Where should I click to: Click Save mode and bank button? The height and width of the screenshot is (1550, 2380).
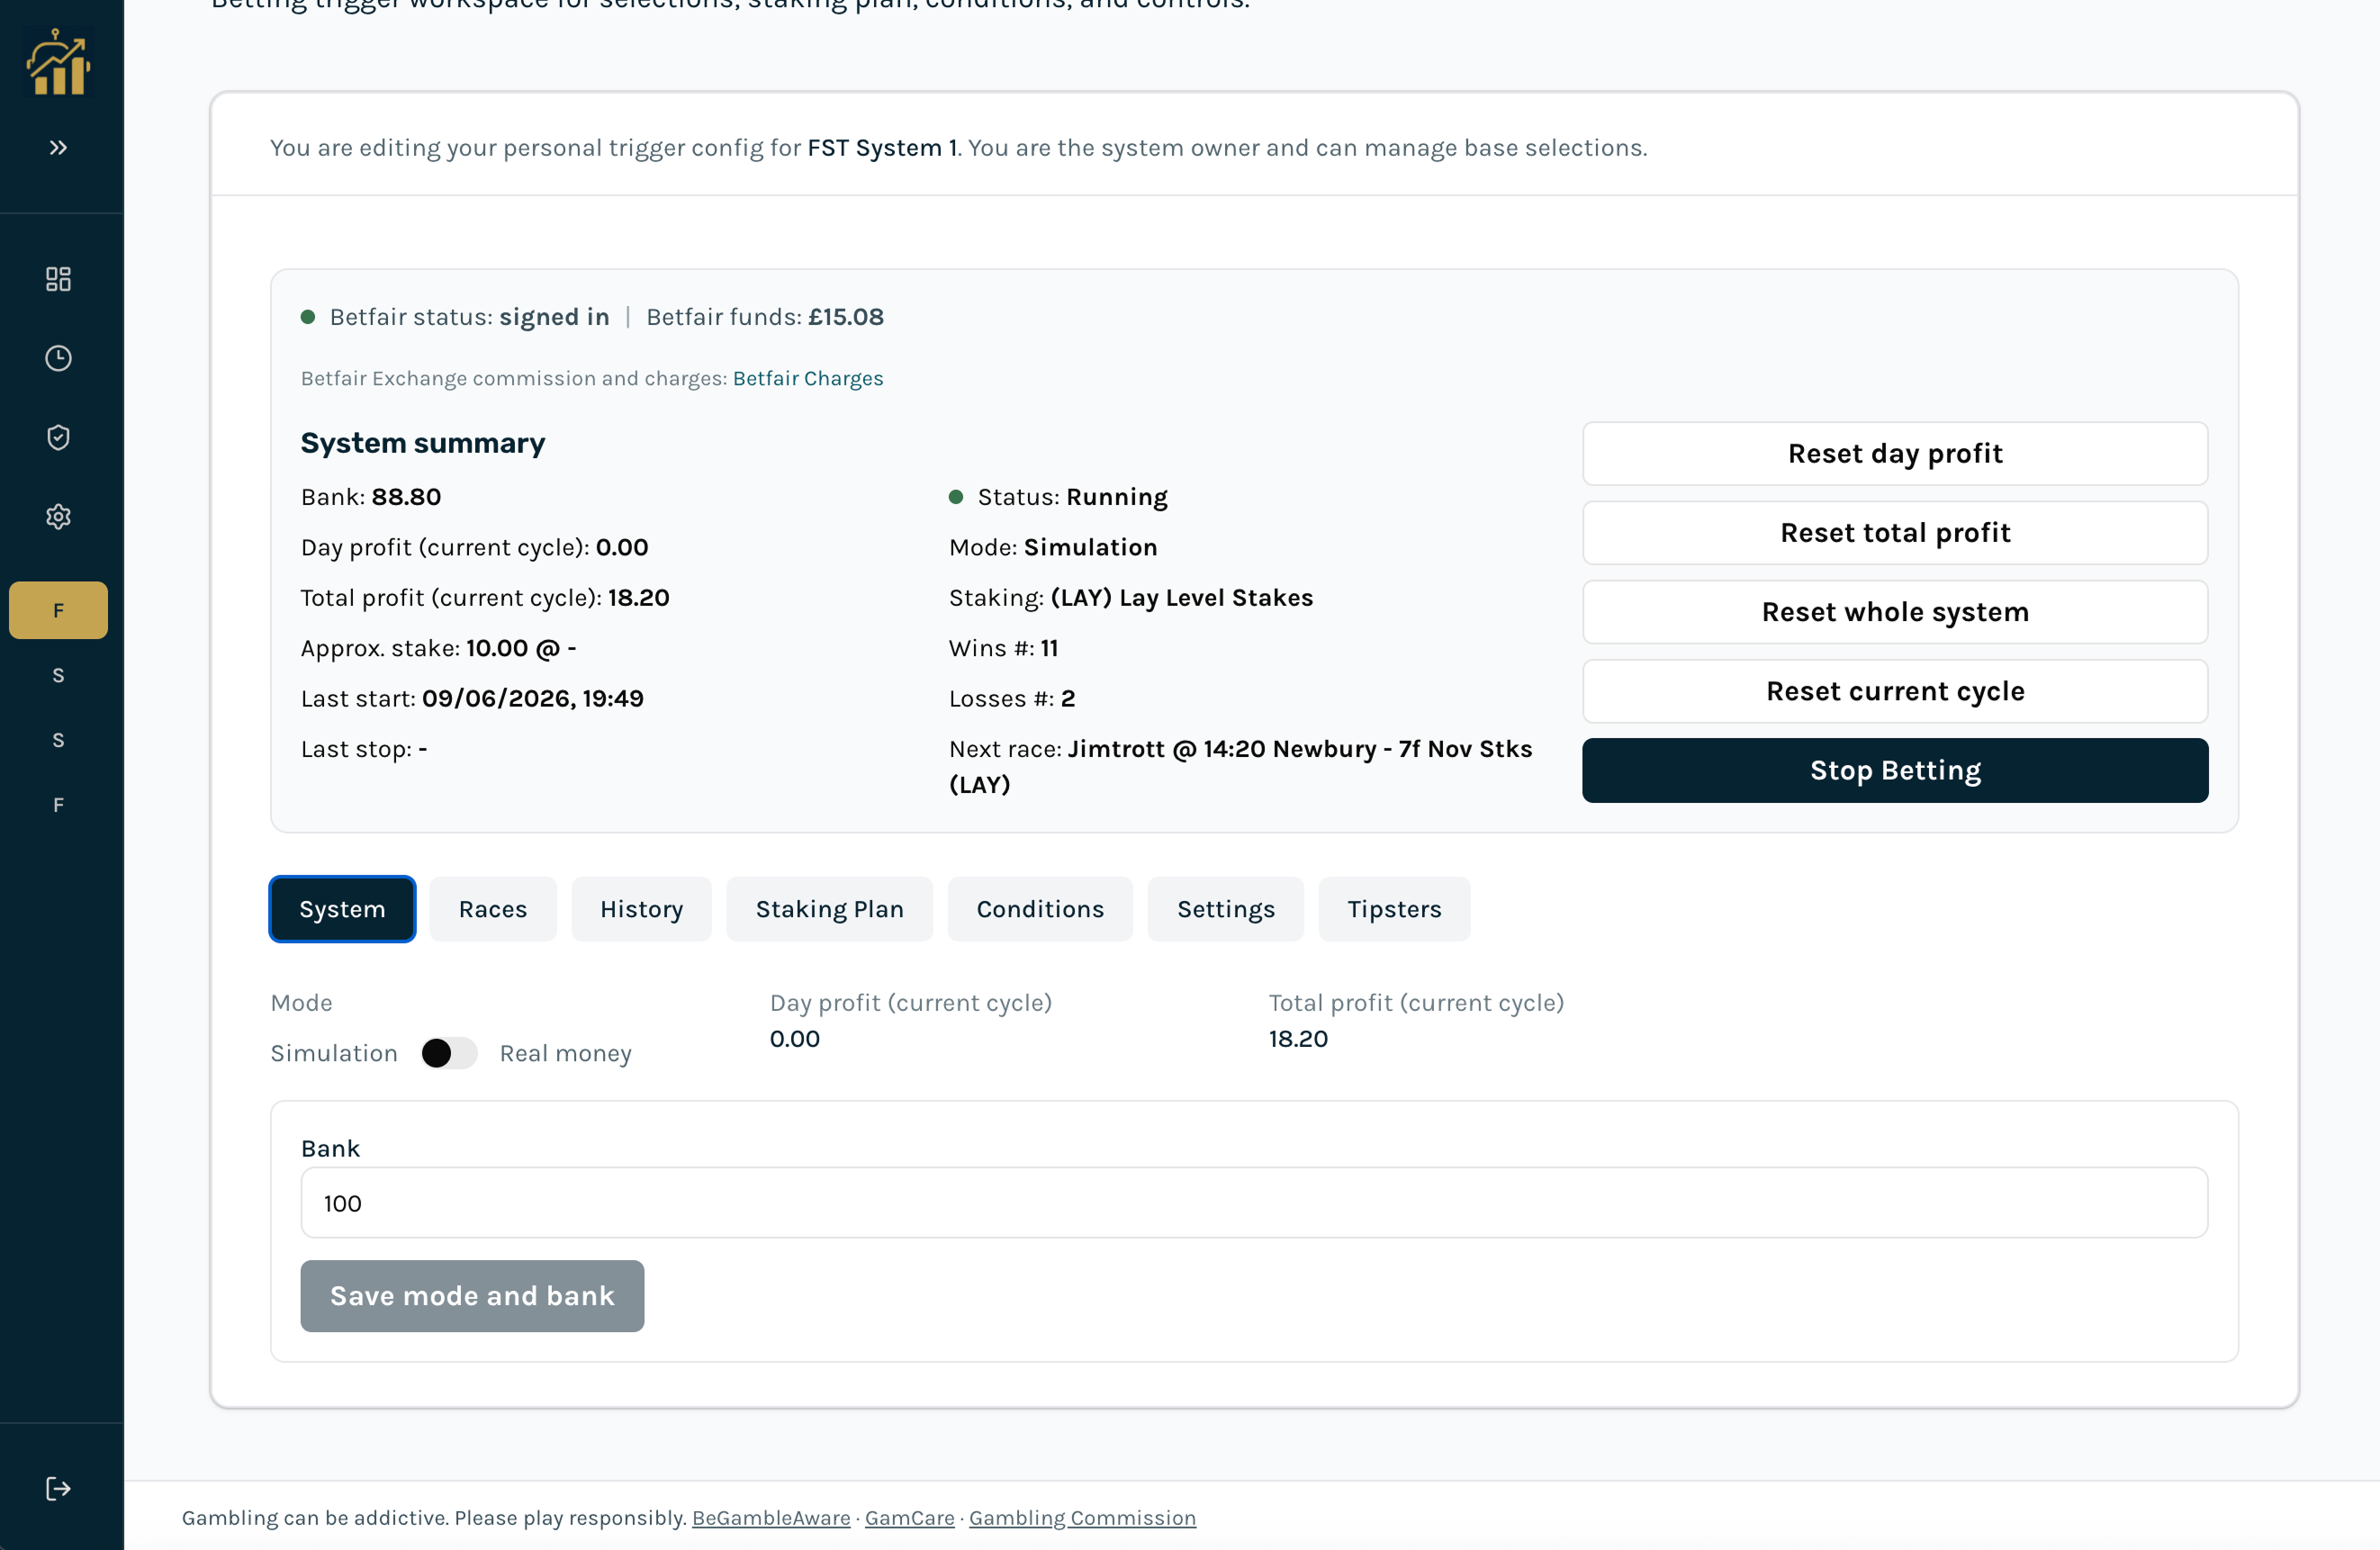[x=472, y=1296]
